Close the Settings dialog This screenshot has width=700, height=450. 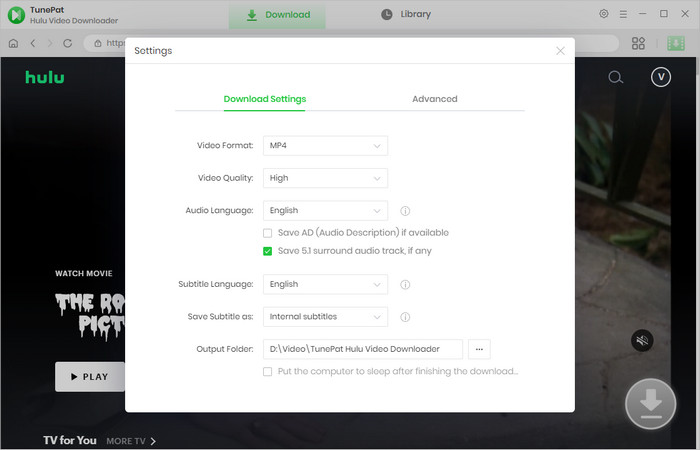(x=560, y=51)
